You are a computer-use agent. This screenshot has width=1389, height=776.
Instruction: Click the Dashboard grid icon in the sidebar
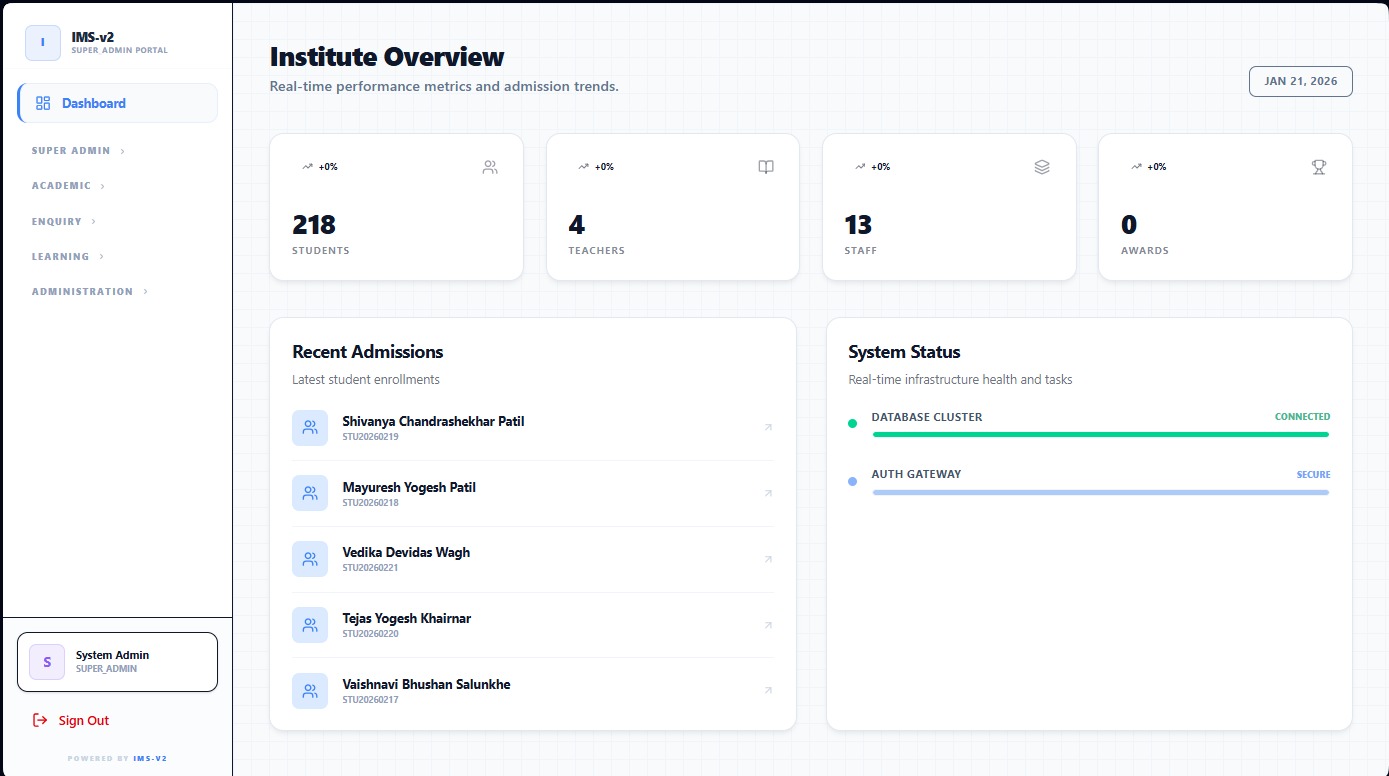coord(42,102)
